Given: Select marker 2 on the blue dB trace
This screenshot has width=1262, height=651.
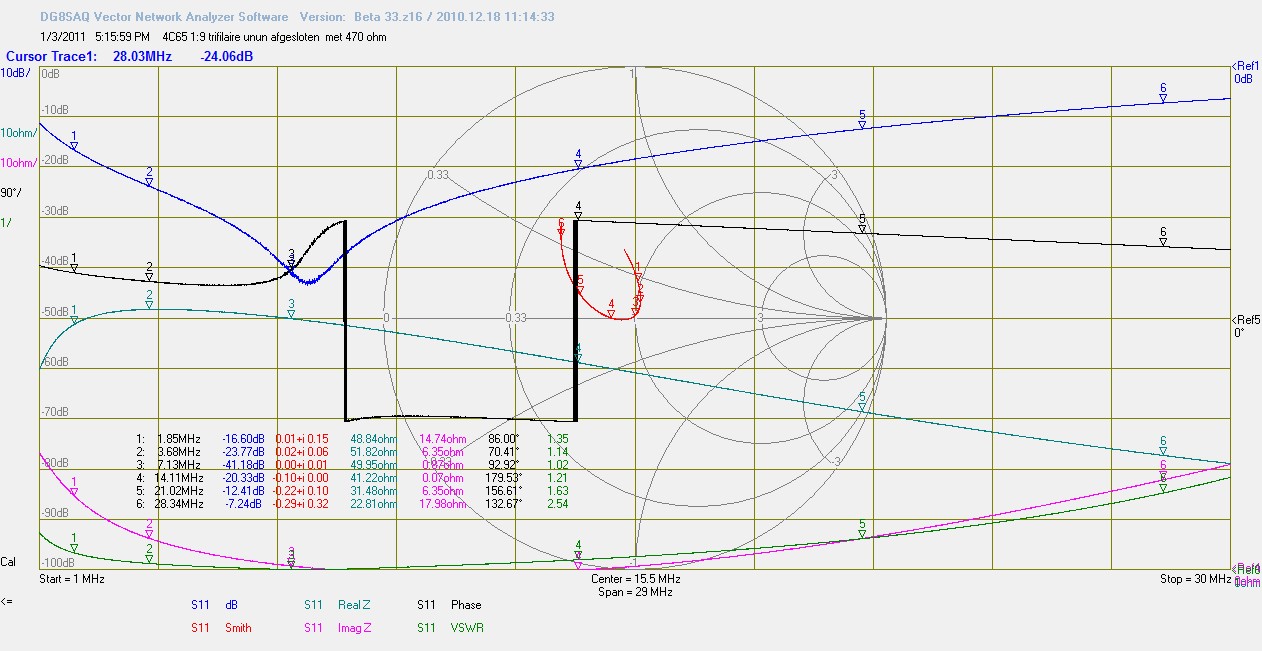Looking at the screenshot, I should (149, 179).
